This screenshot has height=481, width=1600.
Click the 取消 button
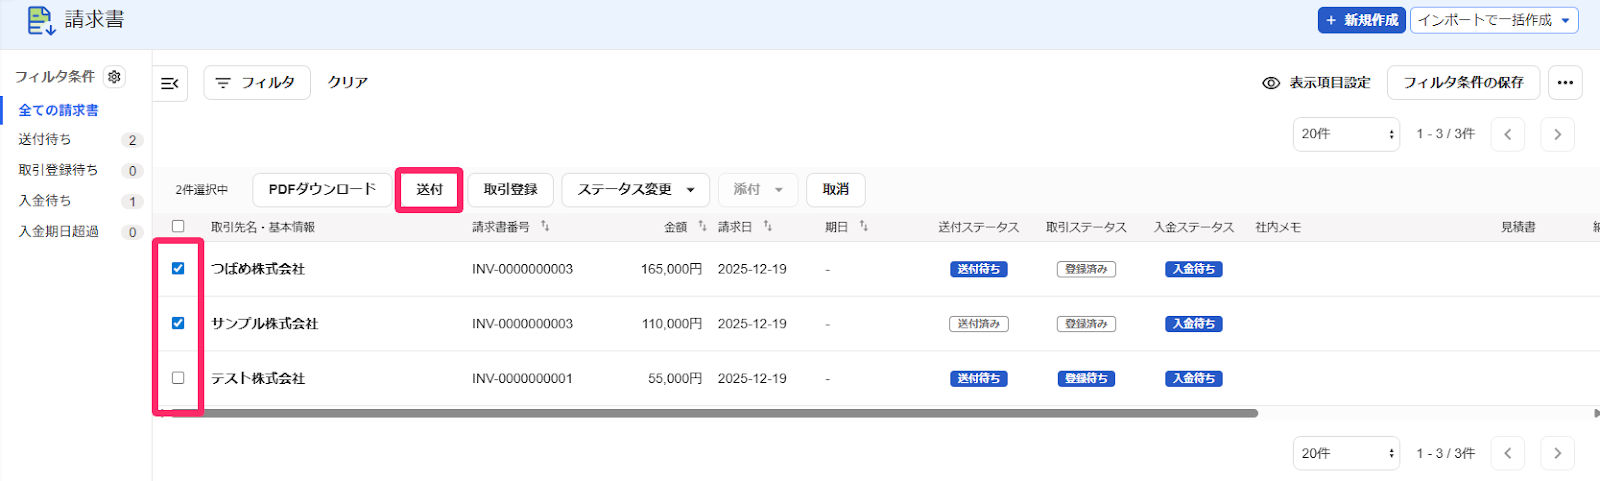pyautogui.click(x=836, y=190)
